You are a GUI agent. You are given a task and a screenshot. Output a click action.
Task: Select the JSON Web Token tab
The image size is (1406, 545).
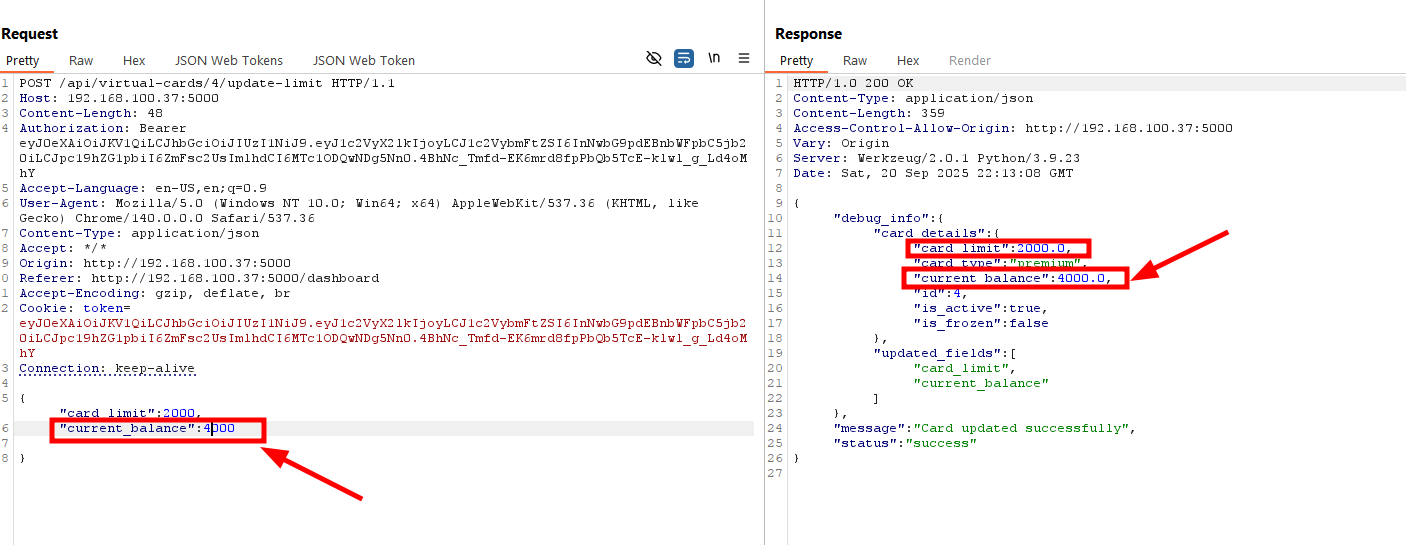(363, 61)
